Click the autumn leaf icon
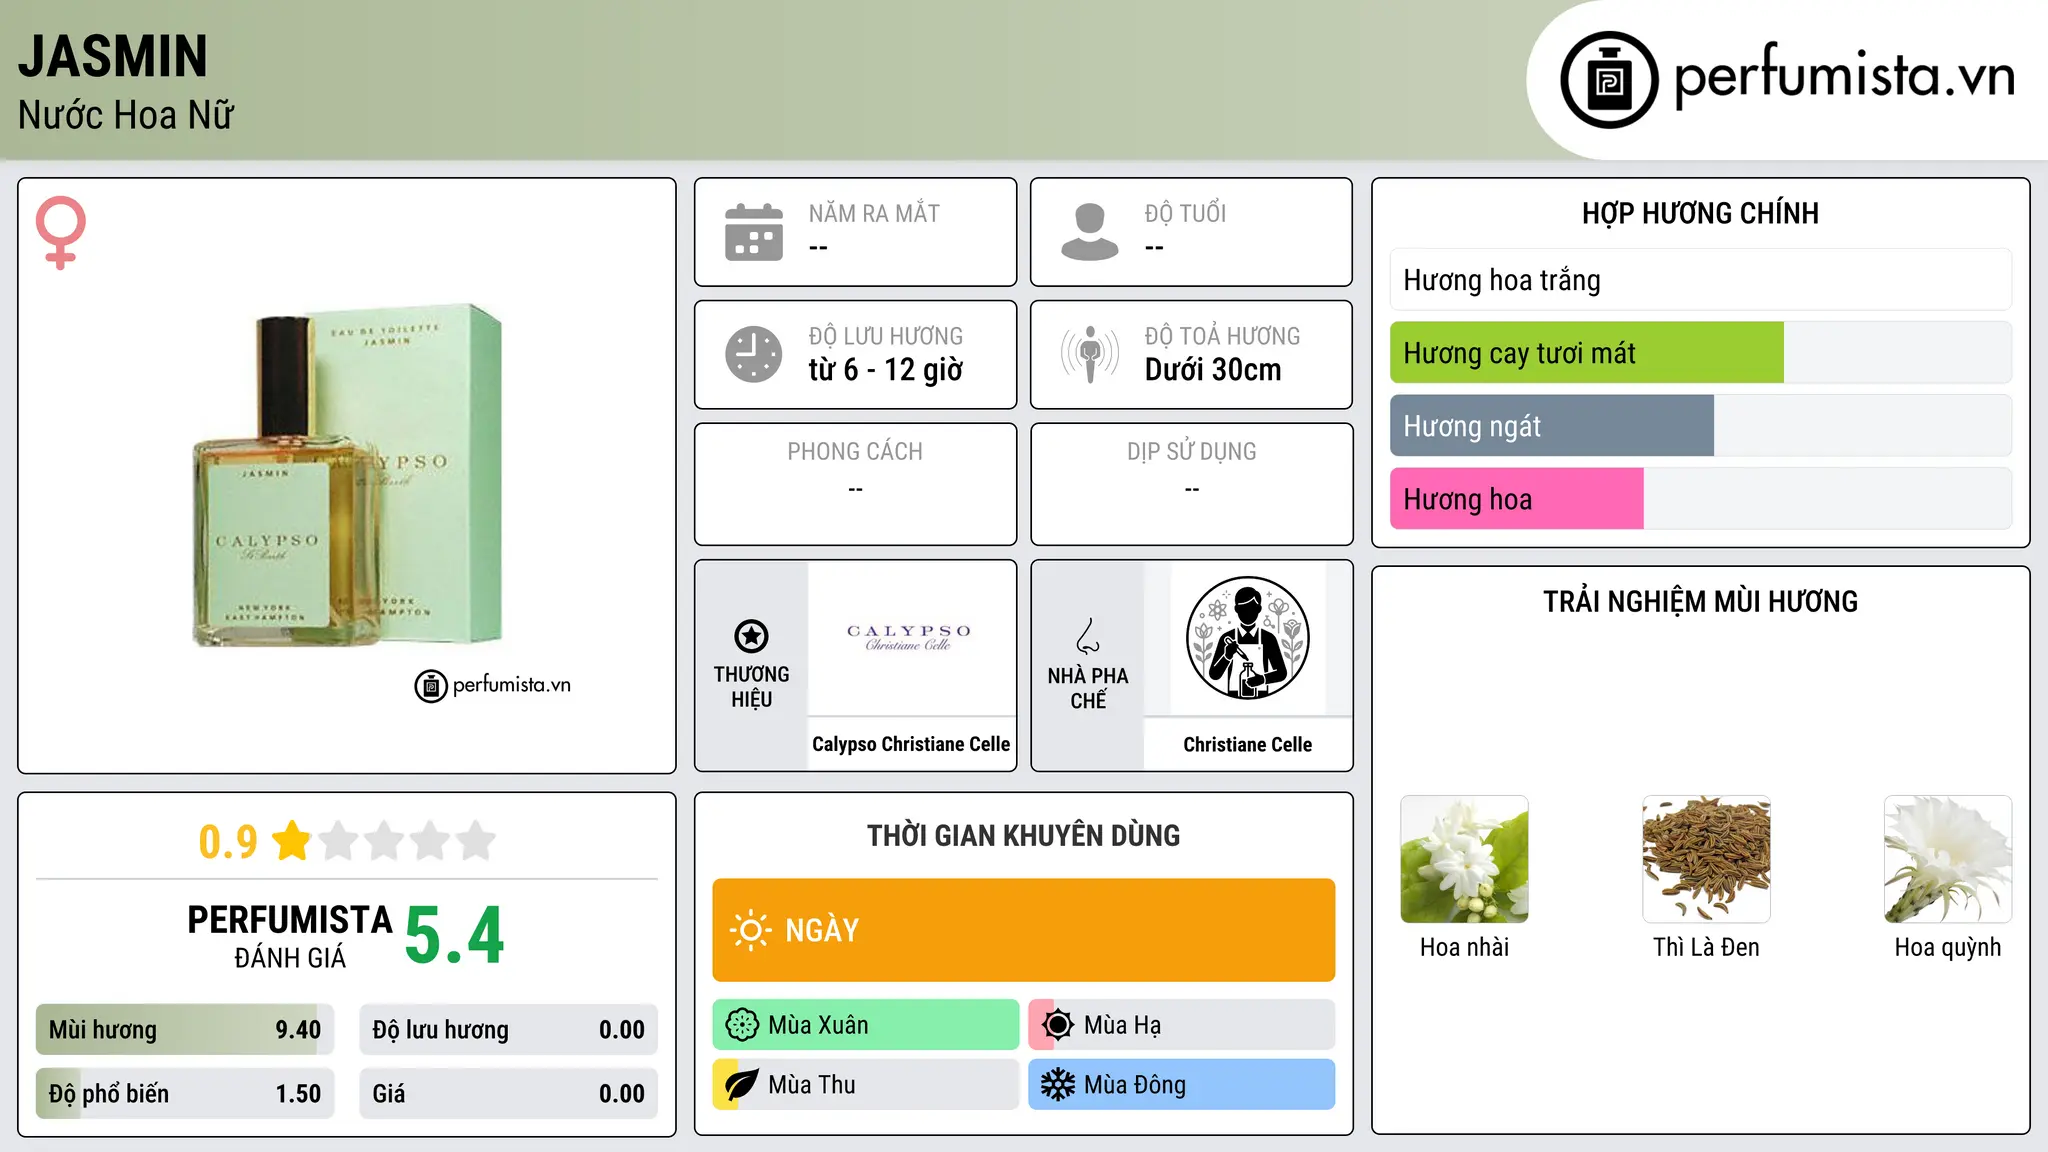2048x1152 pixels. 742,1085
